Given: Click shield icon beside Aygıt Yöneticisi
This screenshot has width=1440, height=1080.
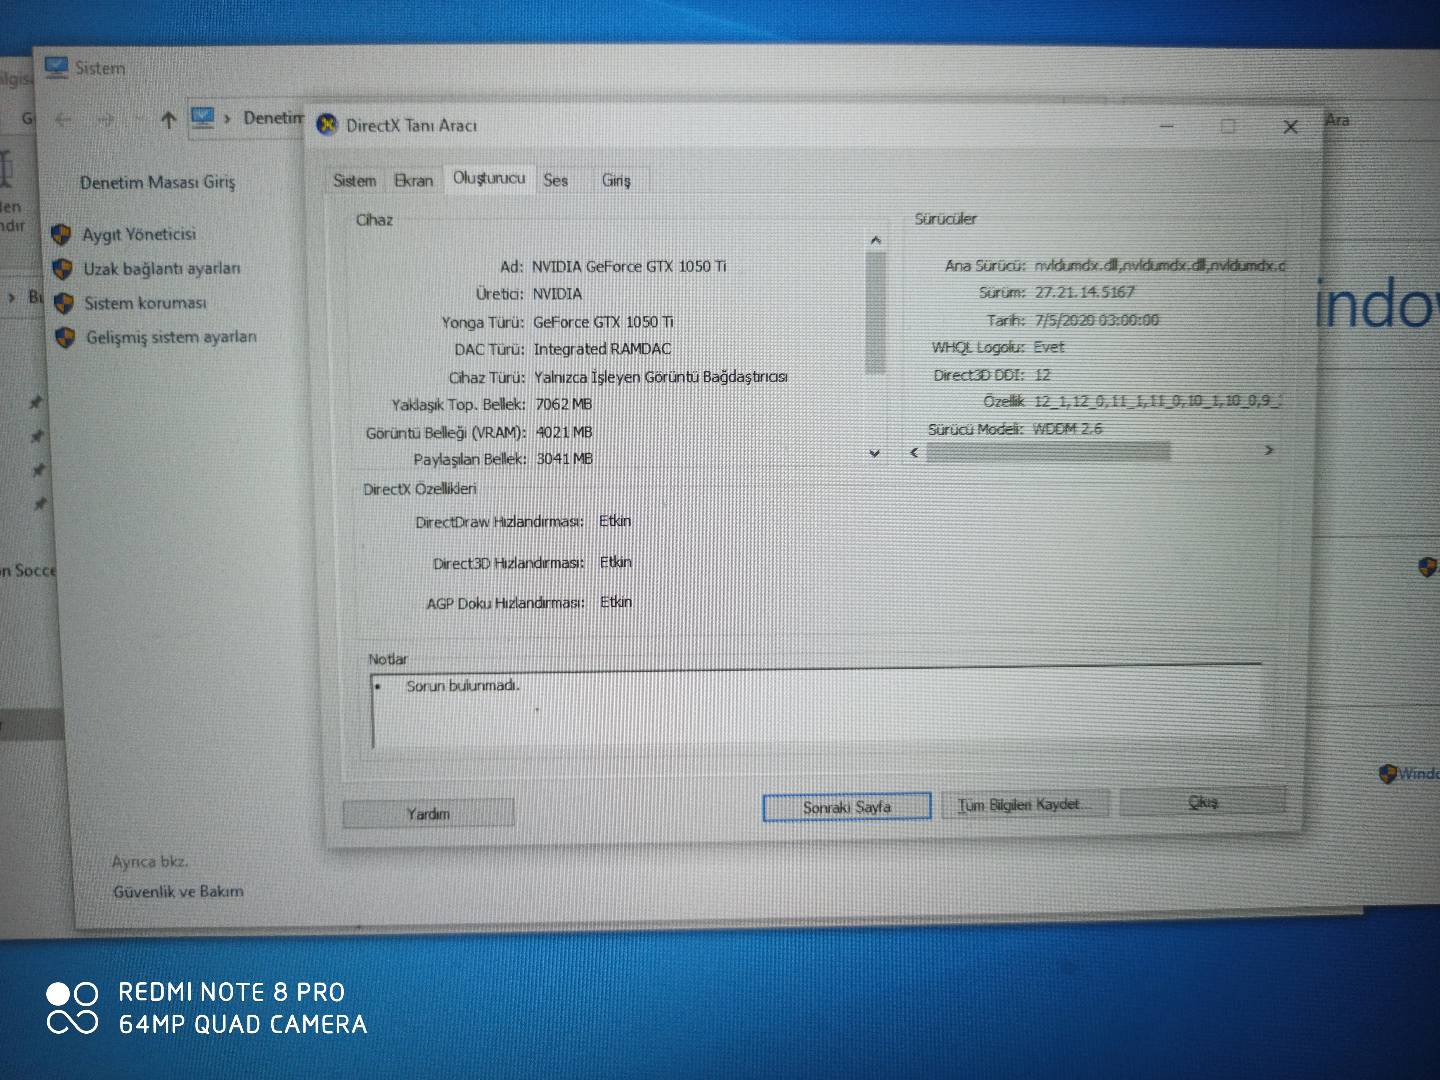Looking at the screenshot, I should (62, 235).
